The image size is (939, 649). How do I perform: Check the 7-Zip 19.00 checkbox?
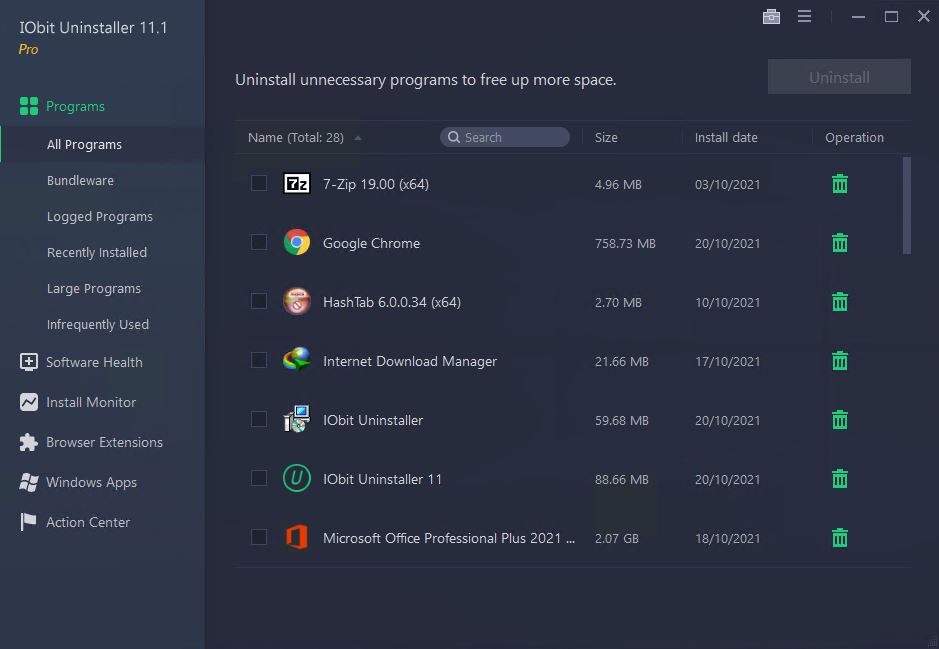[259, 183]
